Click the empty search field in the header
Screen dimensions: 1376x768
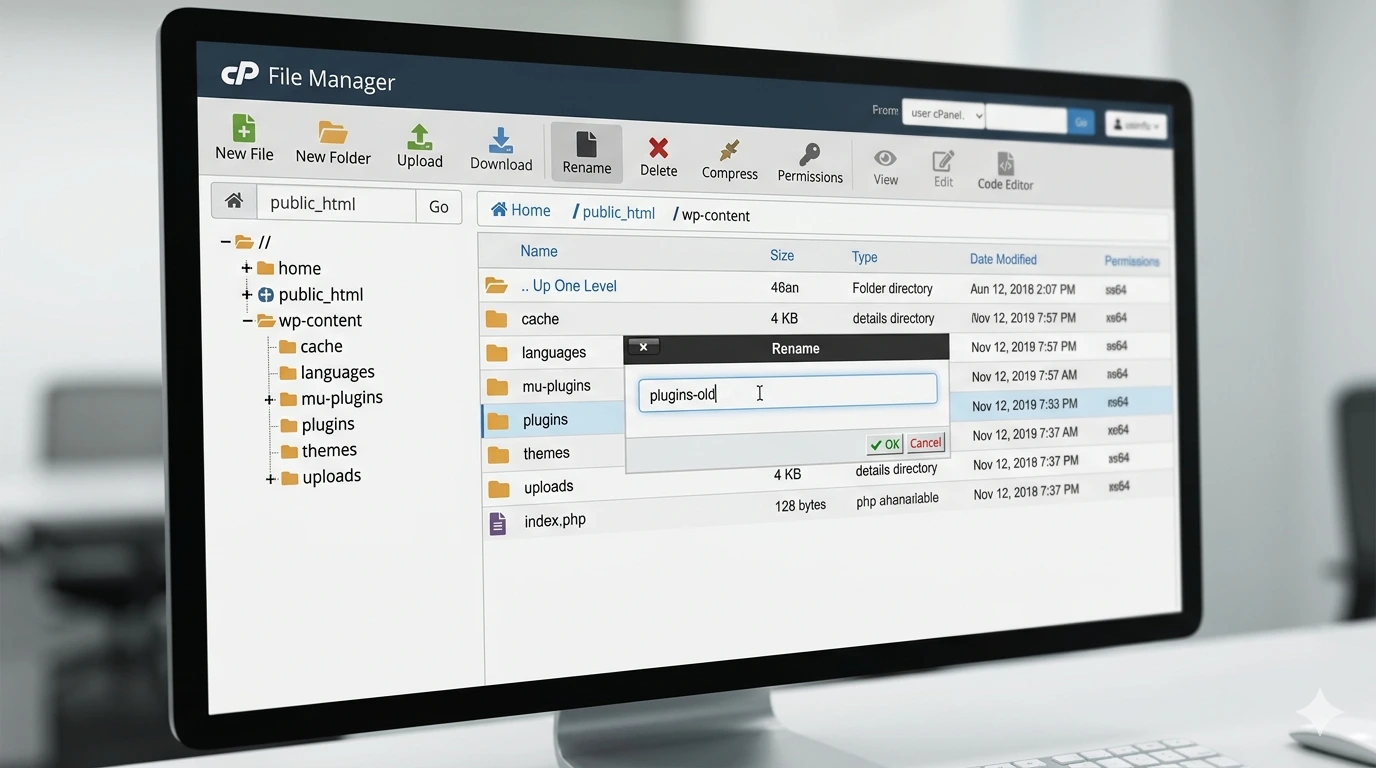tap(1026, 119)
